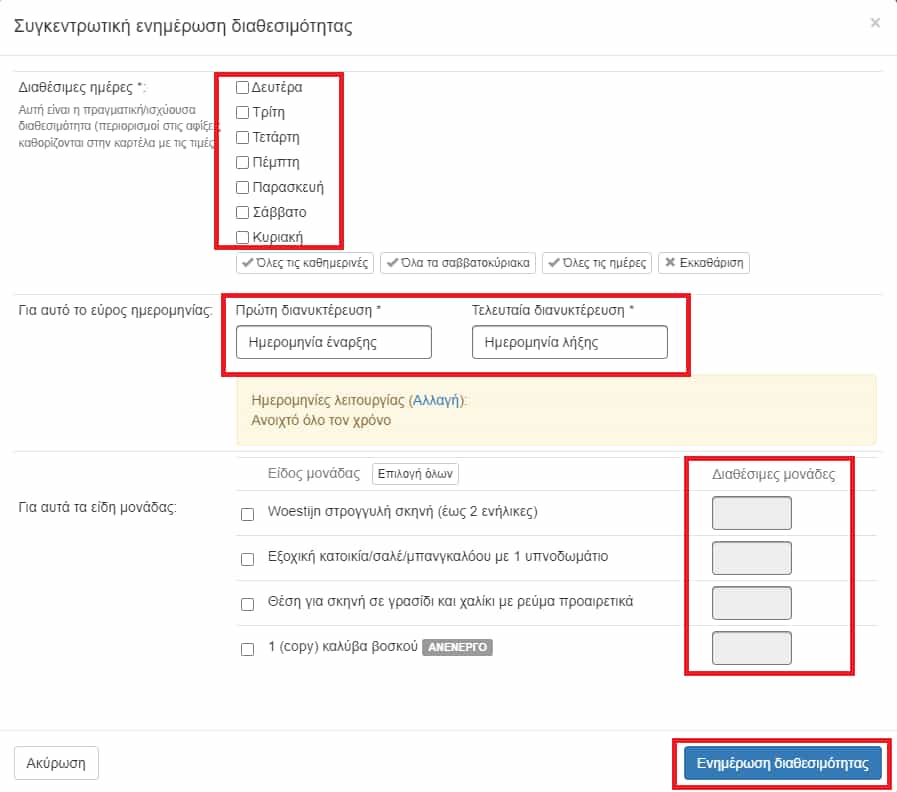Screen dimensions: 897x792
Task: Tick the Σάββατο checkbox
Action: tap(243, 213)
